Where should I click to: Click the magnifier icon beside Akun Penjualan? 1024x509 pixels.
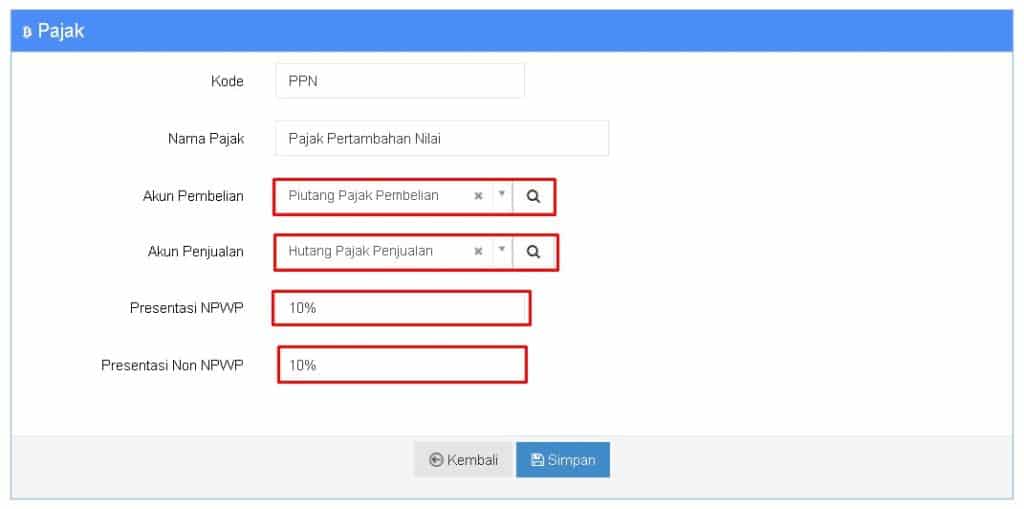coord(534,252)
